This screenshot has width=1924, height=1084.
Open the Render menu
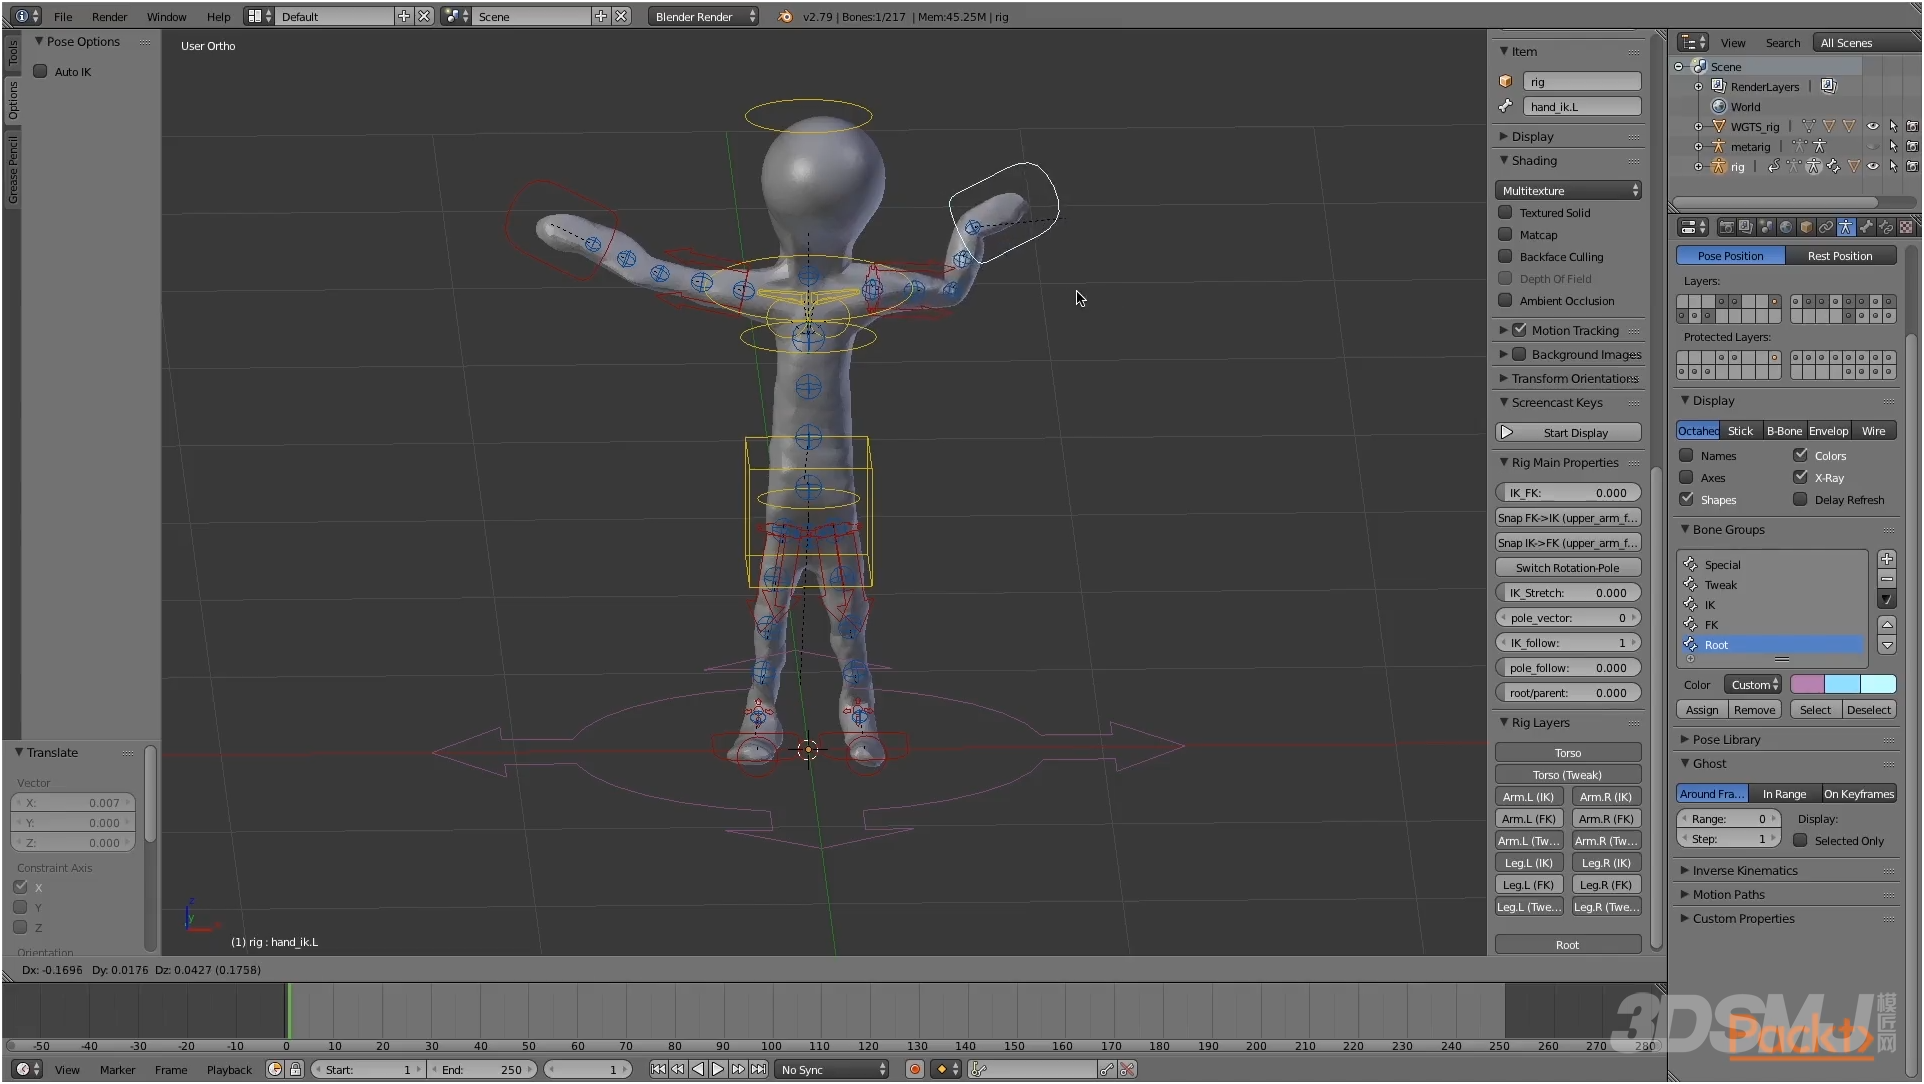(x=109, y=16)
